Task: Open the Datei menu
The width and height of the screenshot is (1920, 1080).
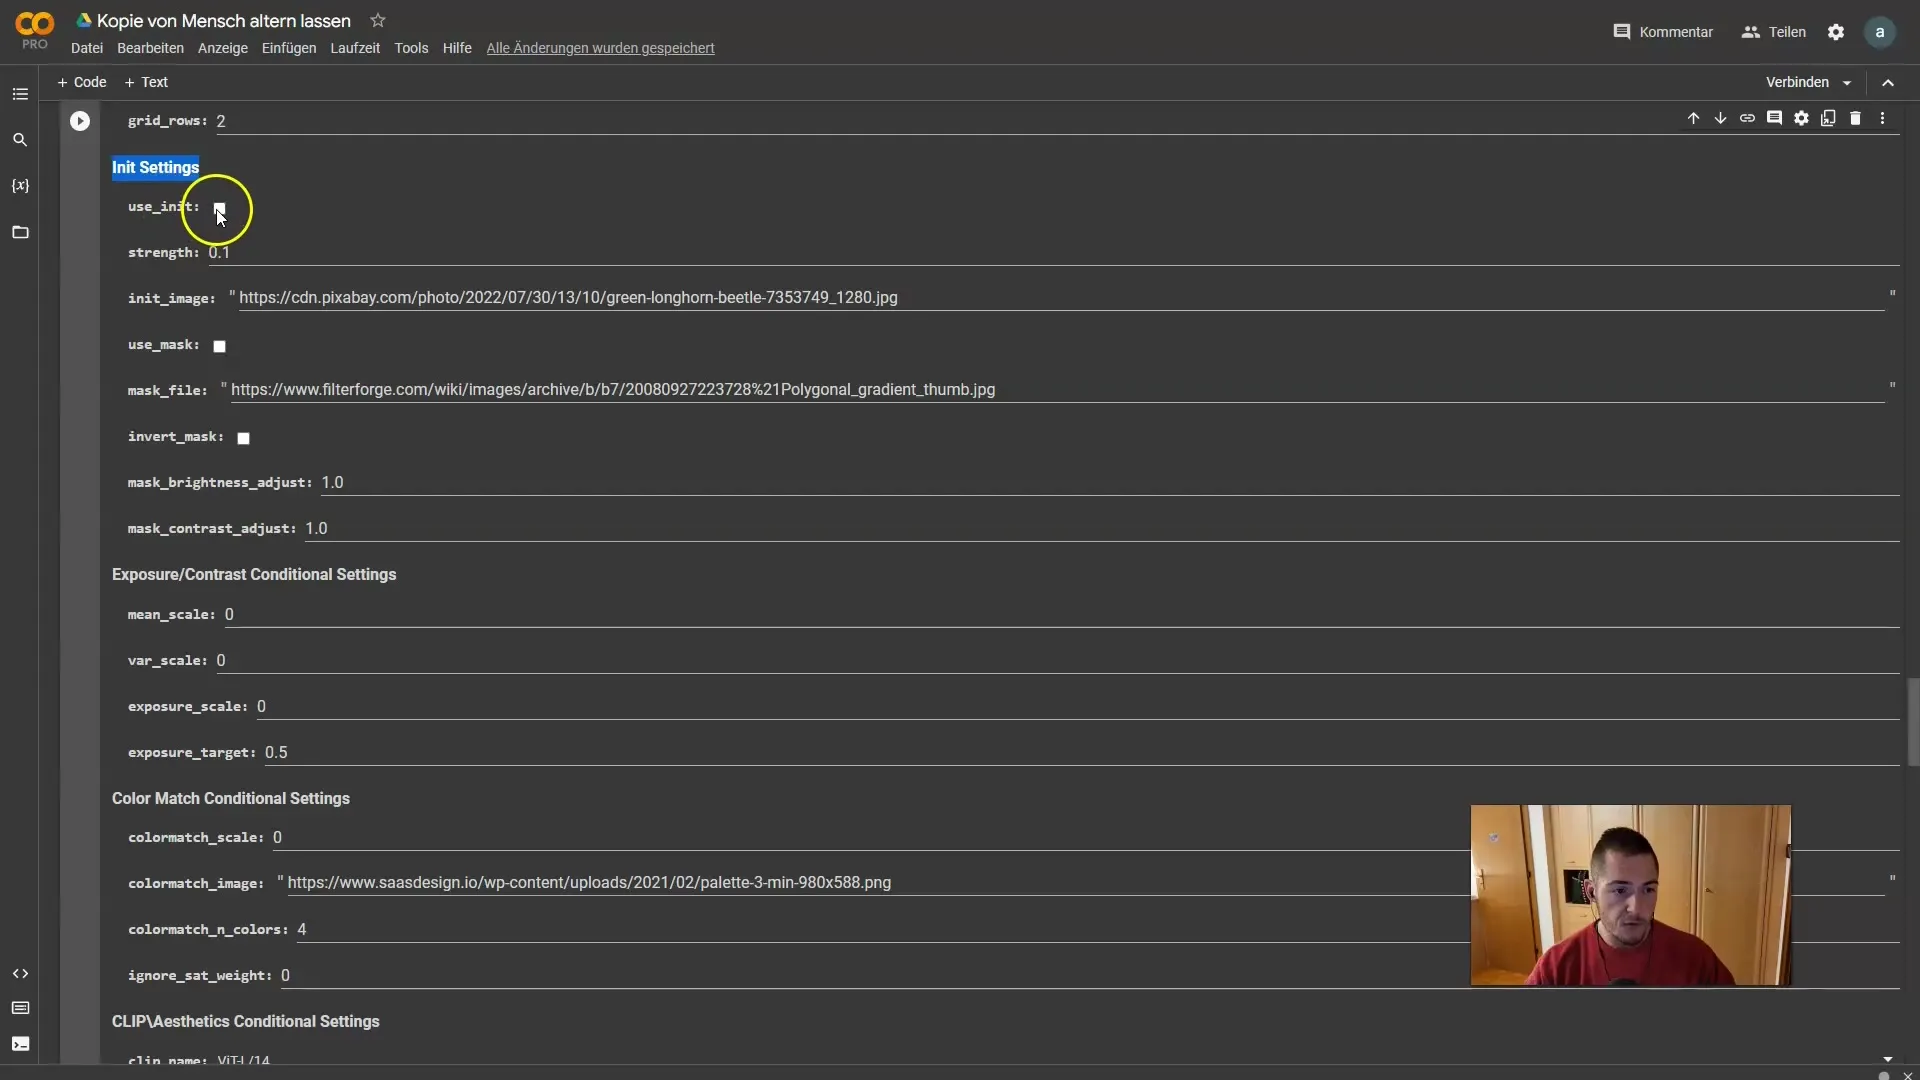Action: click(87, 48)
